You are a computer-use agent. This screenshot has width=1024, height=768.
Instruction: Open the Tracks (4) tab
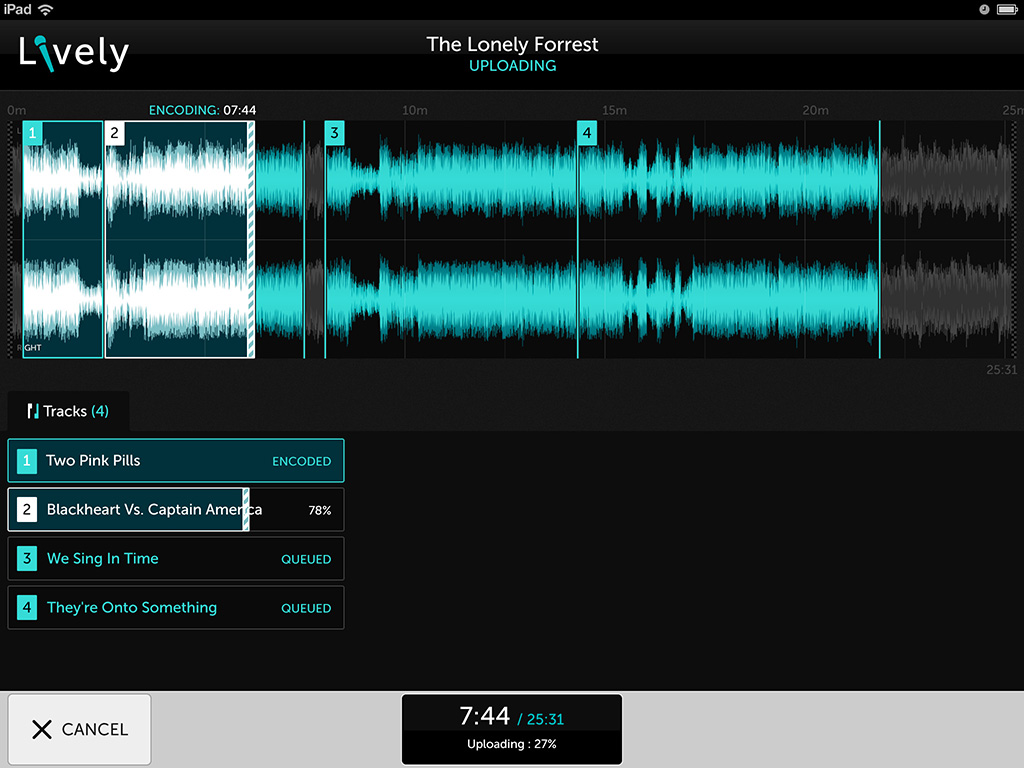pyautogui.click(x=68, y=411)
